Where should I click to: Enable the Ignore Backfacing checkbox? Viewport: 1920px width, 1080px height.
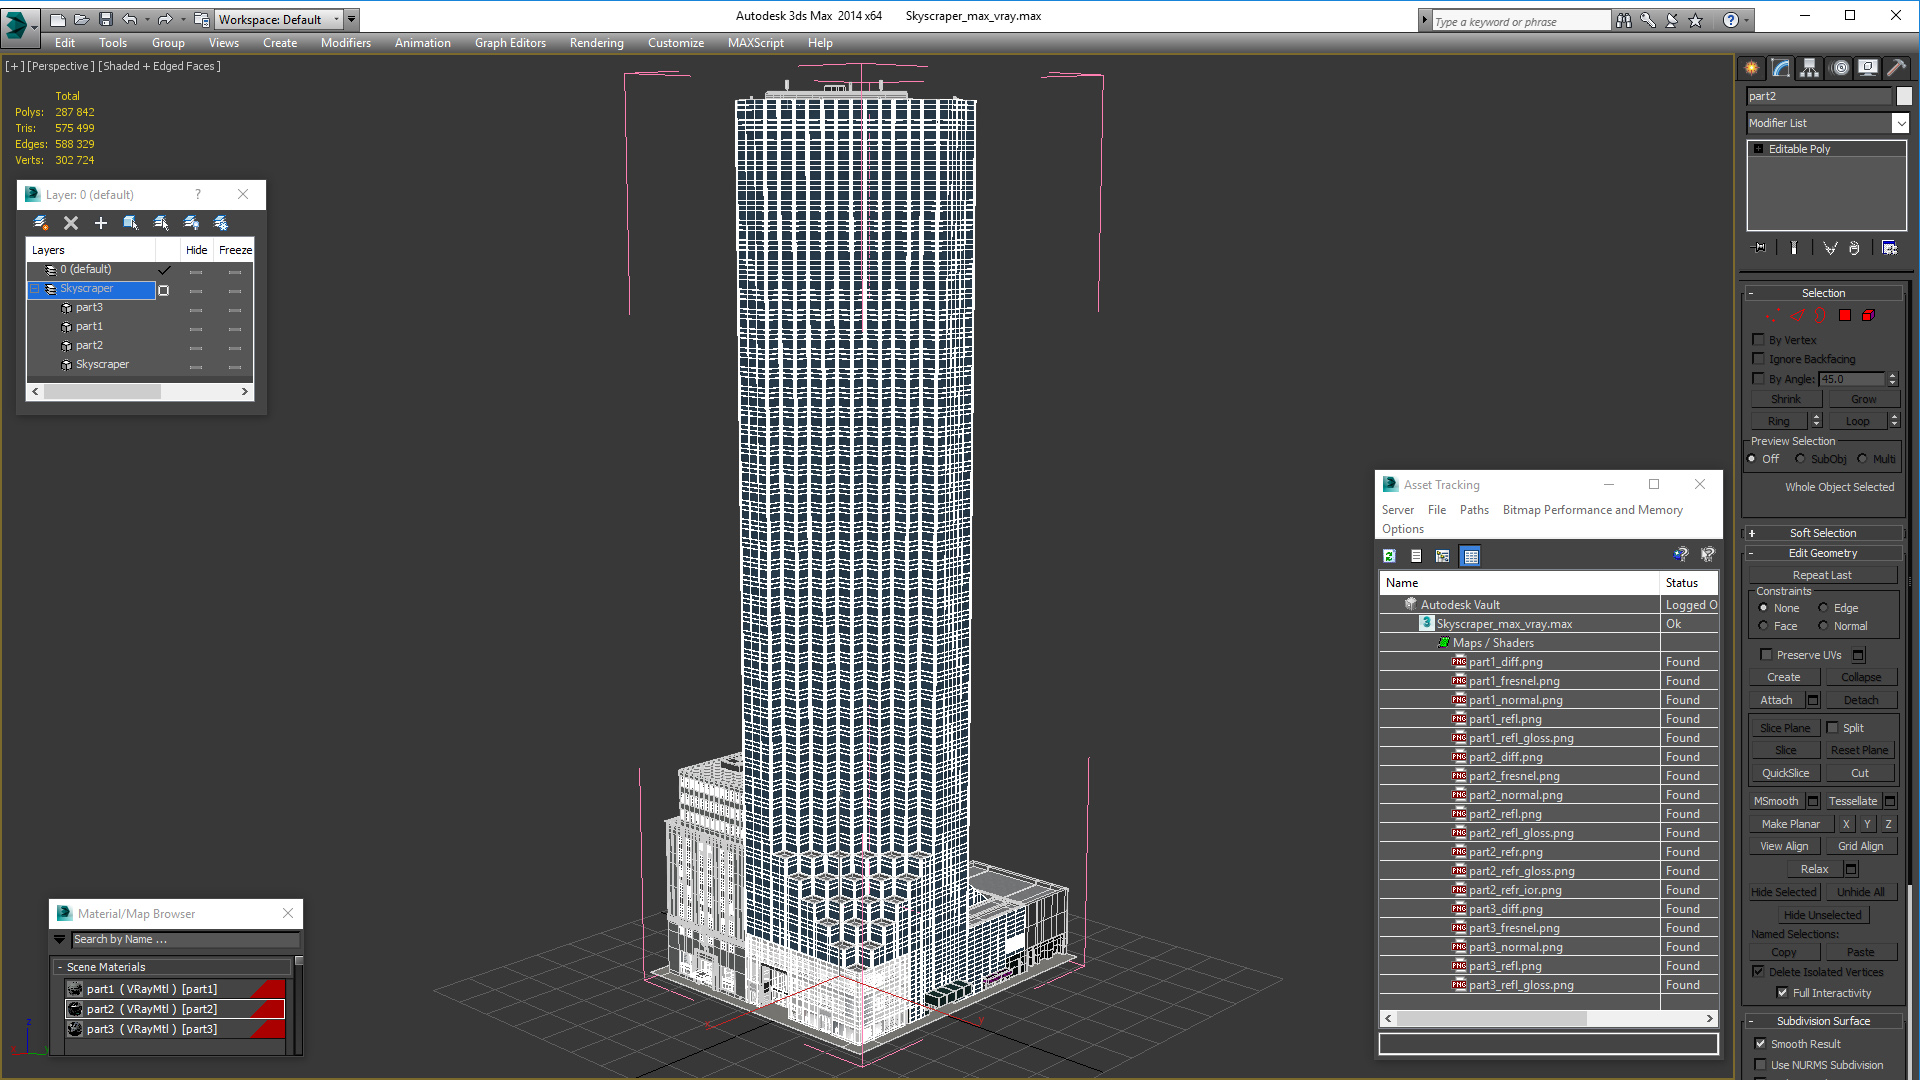tap(1759, 359)
